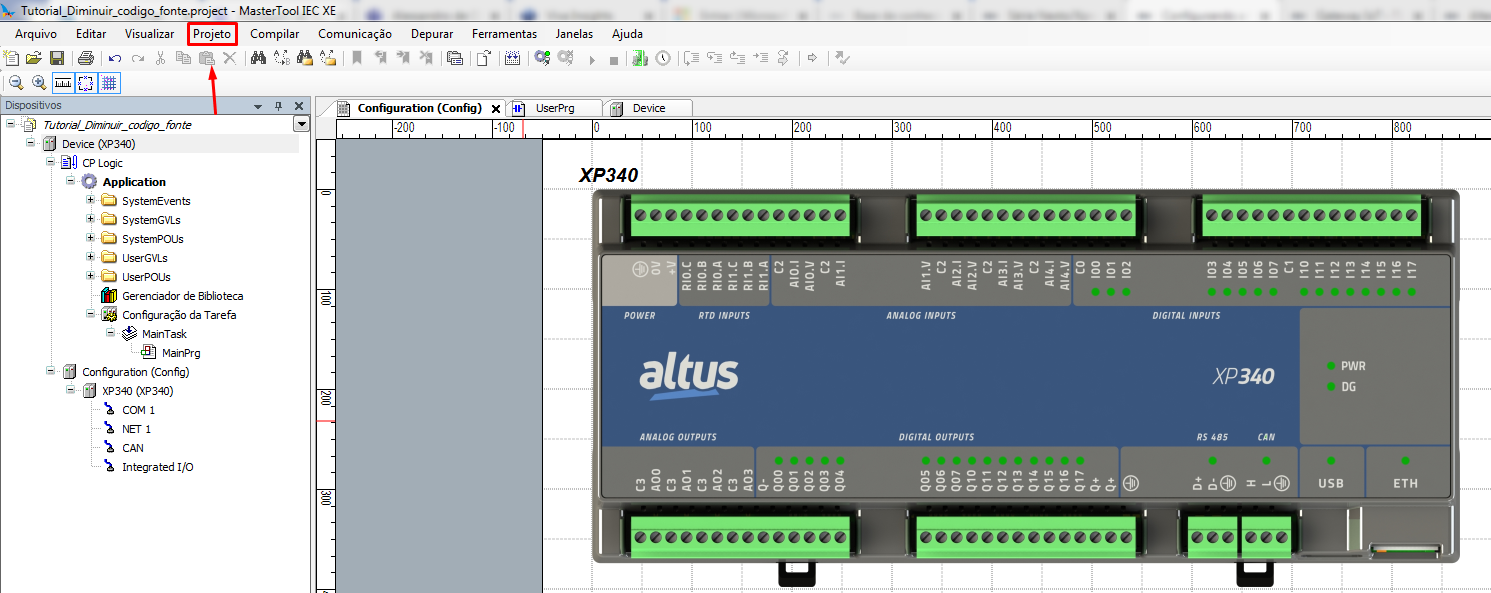1491x593 pixels.
Task: Expand the SystemEvents folder
Action: (91, 201)
